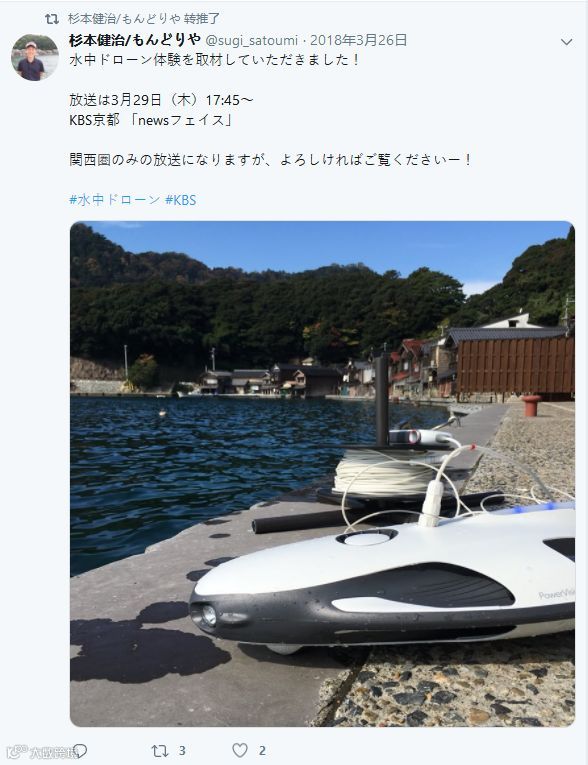View the like count of 2
The width and height of the screenshot is (588, 765).
point(262,750)
